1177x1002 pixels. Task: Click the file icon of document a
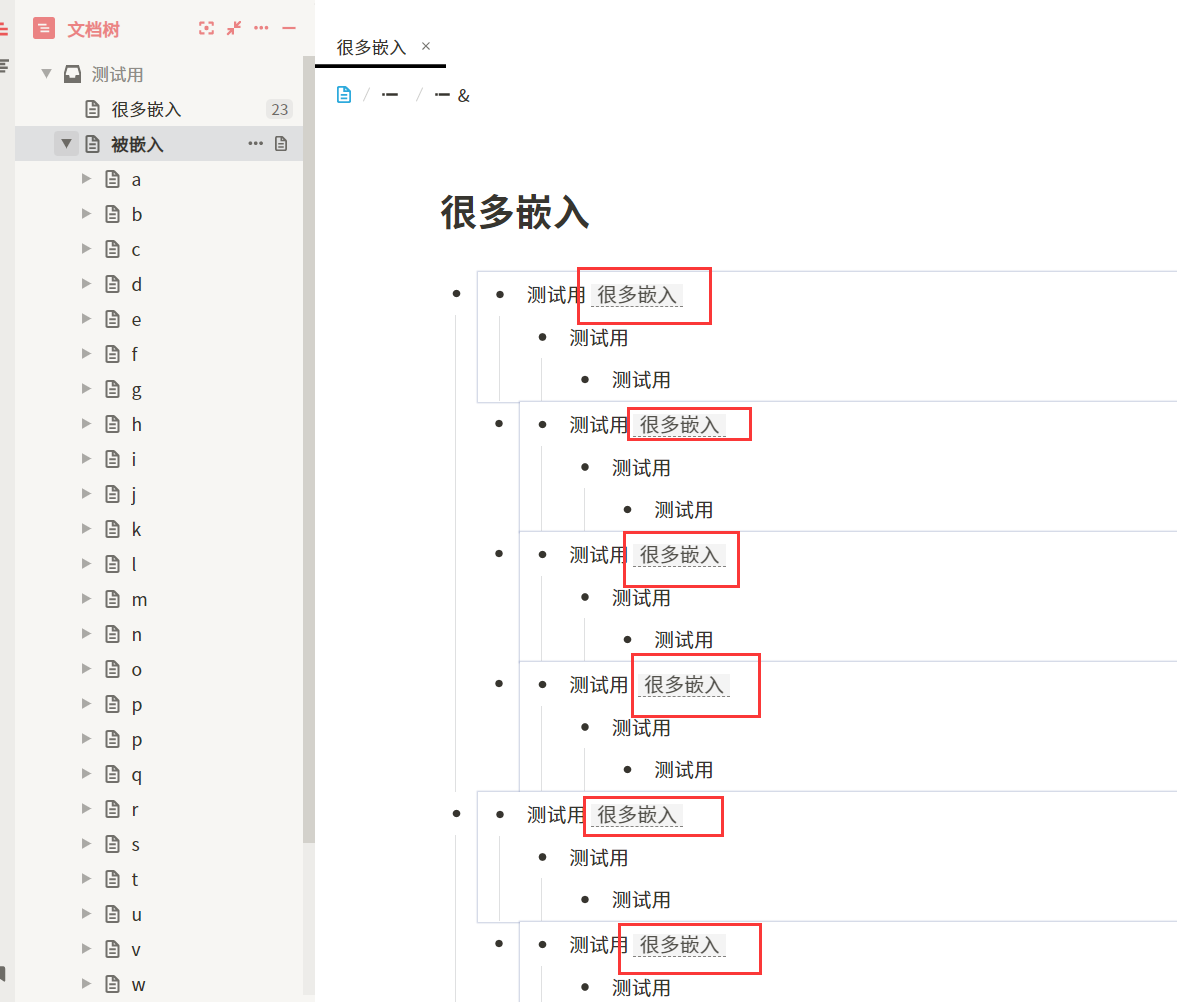[x=113, y=179]
